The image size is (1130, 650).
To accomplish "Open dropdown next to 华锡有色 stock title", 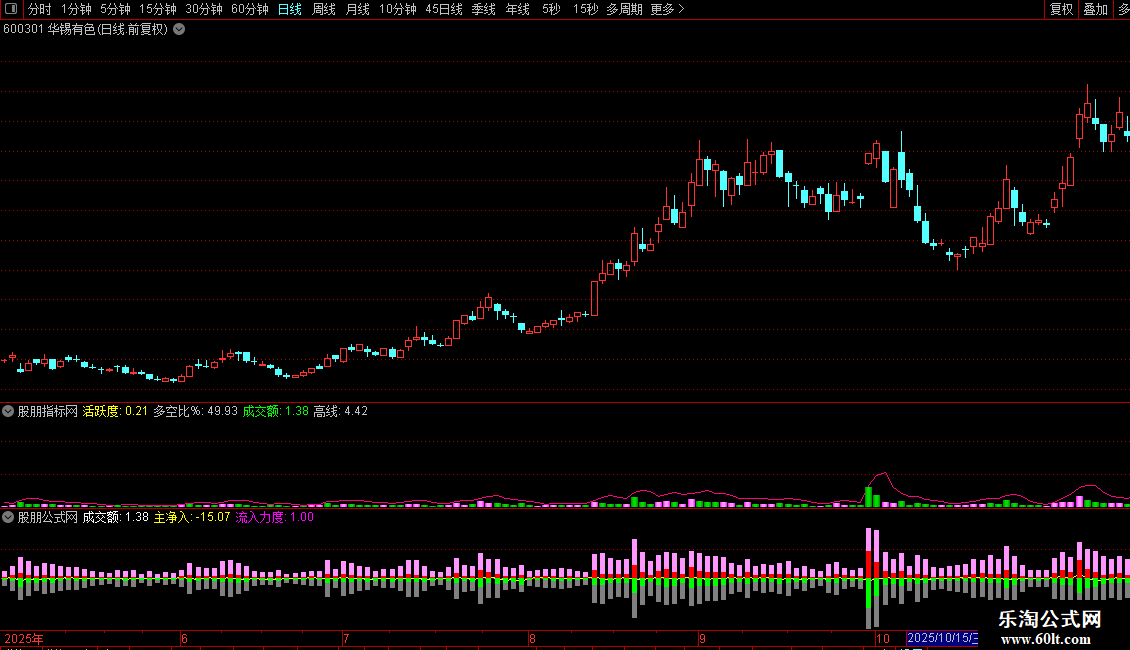I will coord(179,30).
